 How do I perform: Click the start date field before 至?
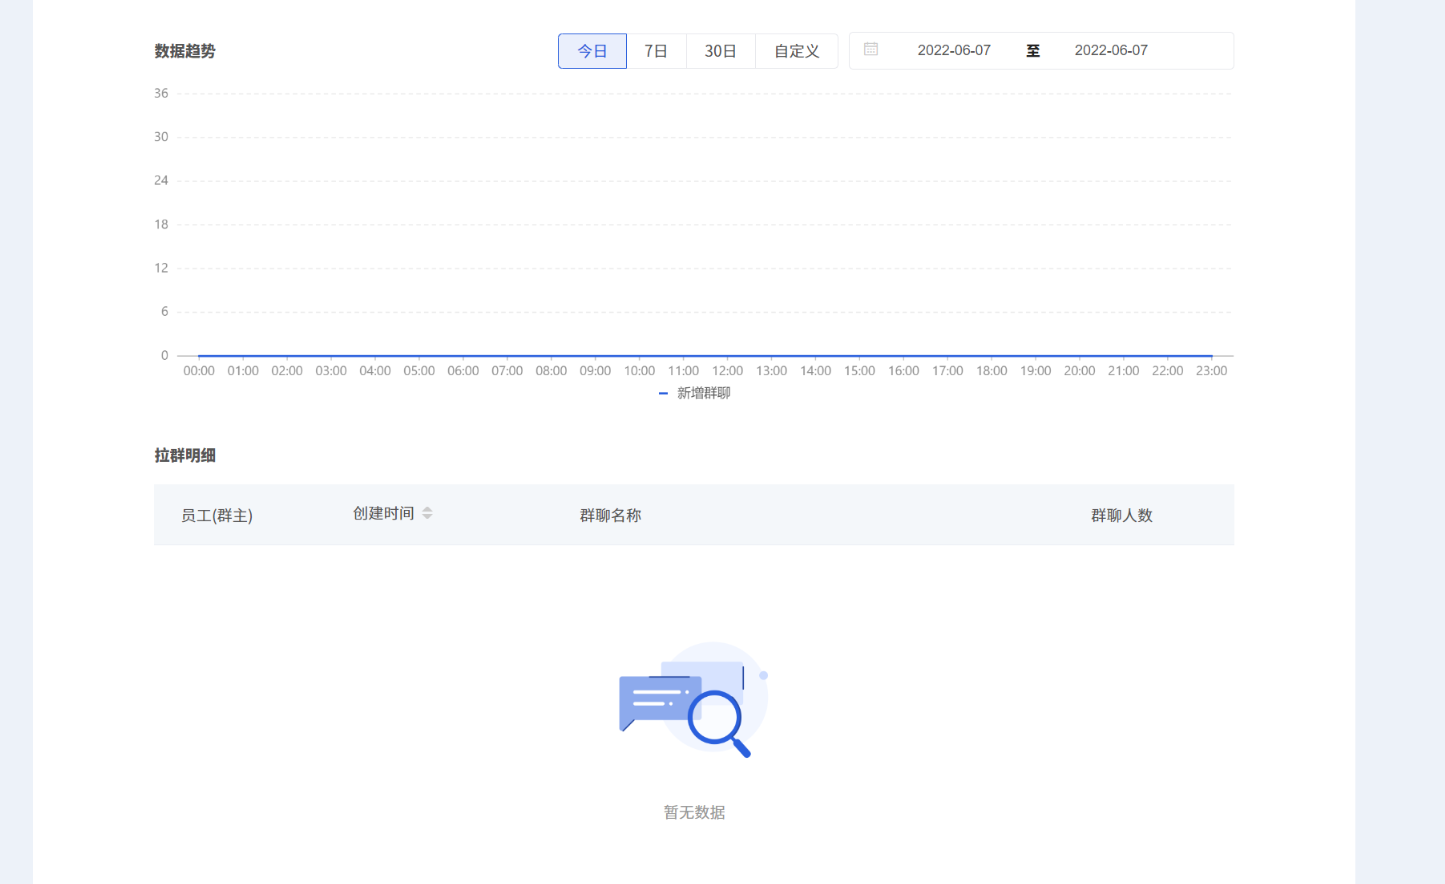954,50
